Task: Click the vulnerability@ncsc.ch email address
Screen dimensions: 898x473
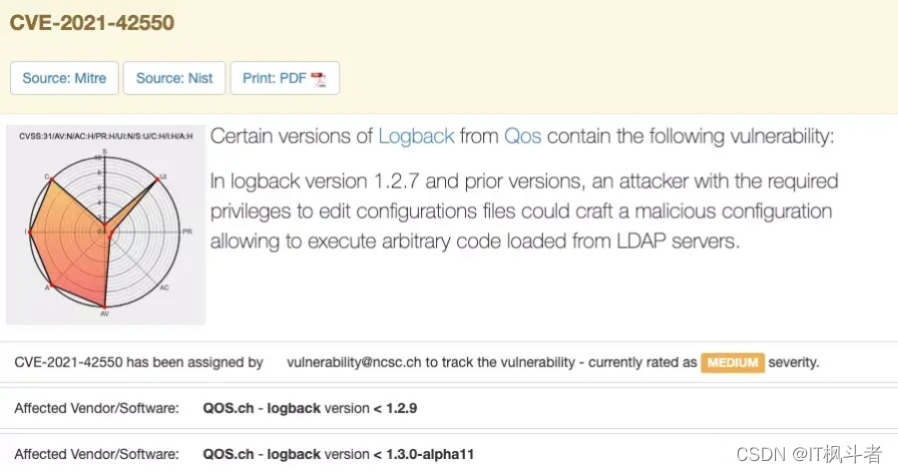Action: tap(353, 362)
